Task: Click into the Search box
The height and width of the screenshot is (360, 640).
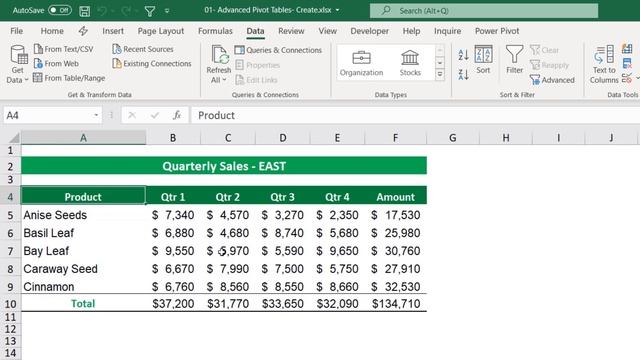Action: click(x=484, y=11)
